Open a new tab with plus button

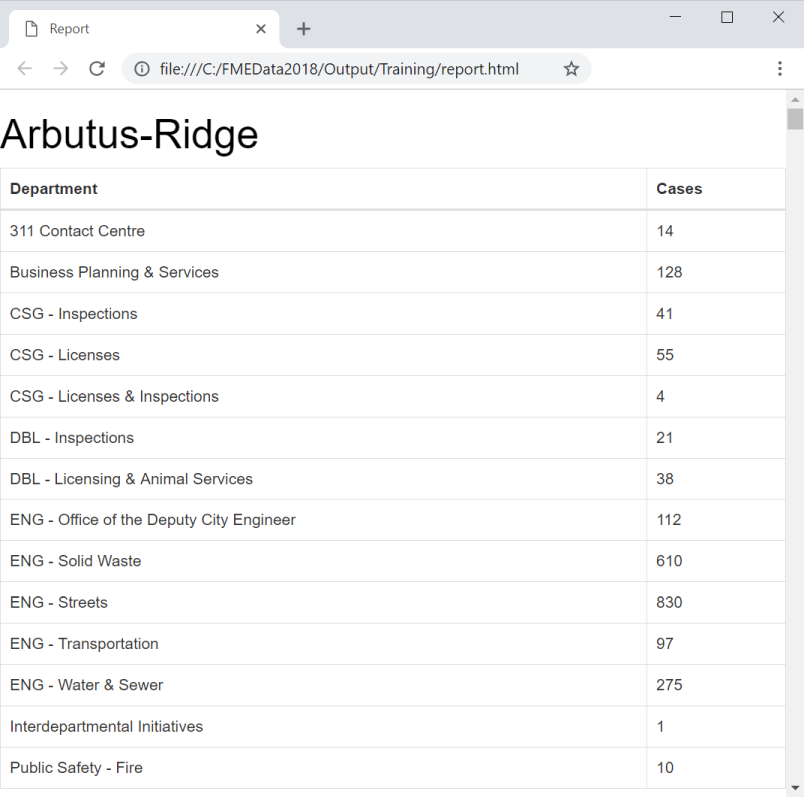[x=304, y=29]
